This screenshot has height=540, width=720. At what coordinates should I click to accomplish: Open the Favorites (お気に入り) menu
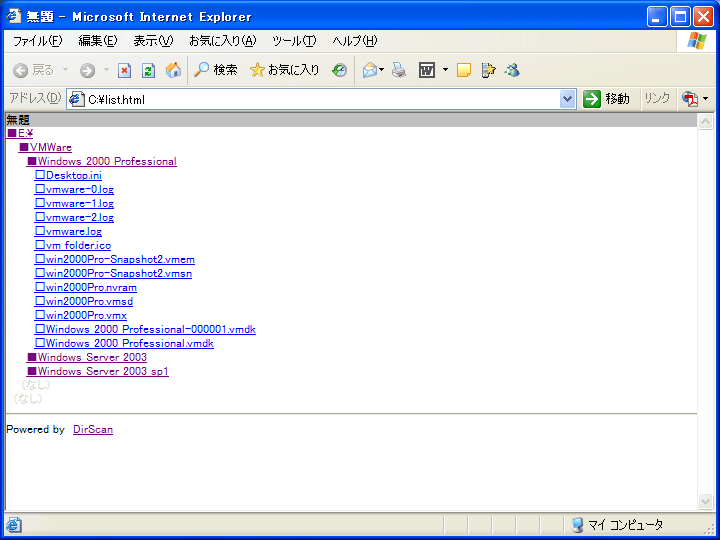pos(223,41)
